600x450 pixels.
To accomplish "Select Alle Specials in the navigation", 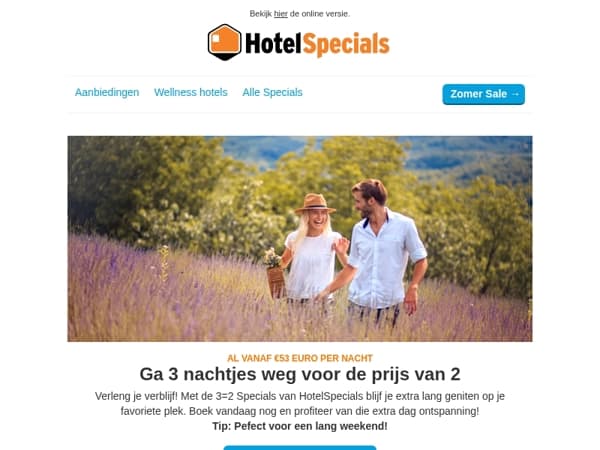I will pyautogui.click(x=272, y=92).
